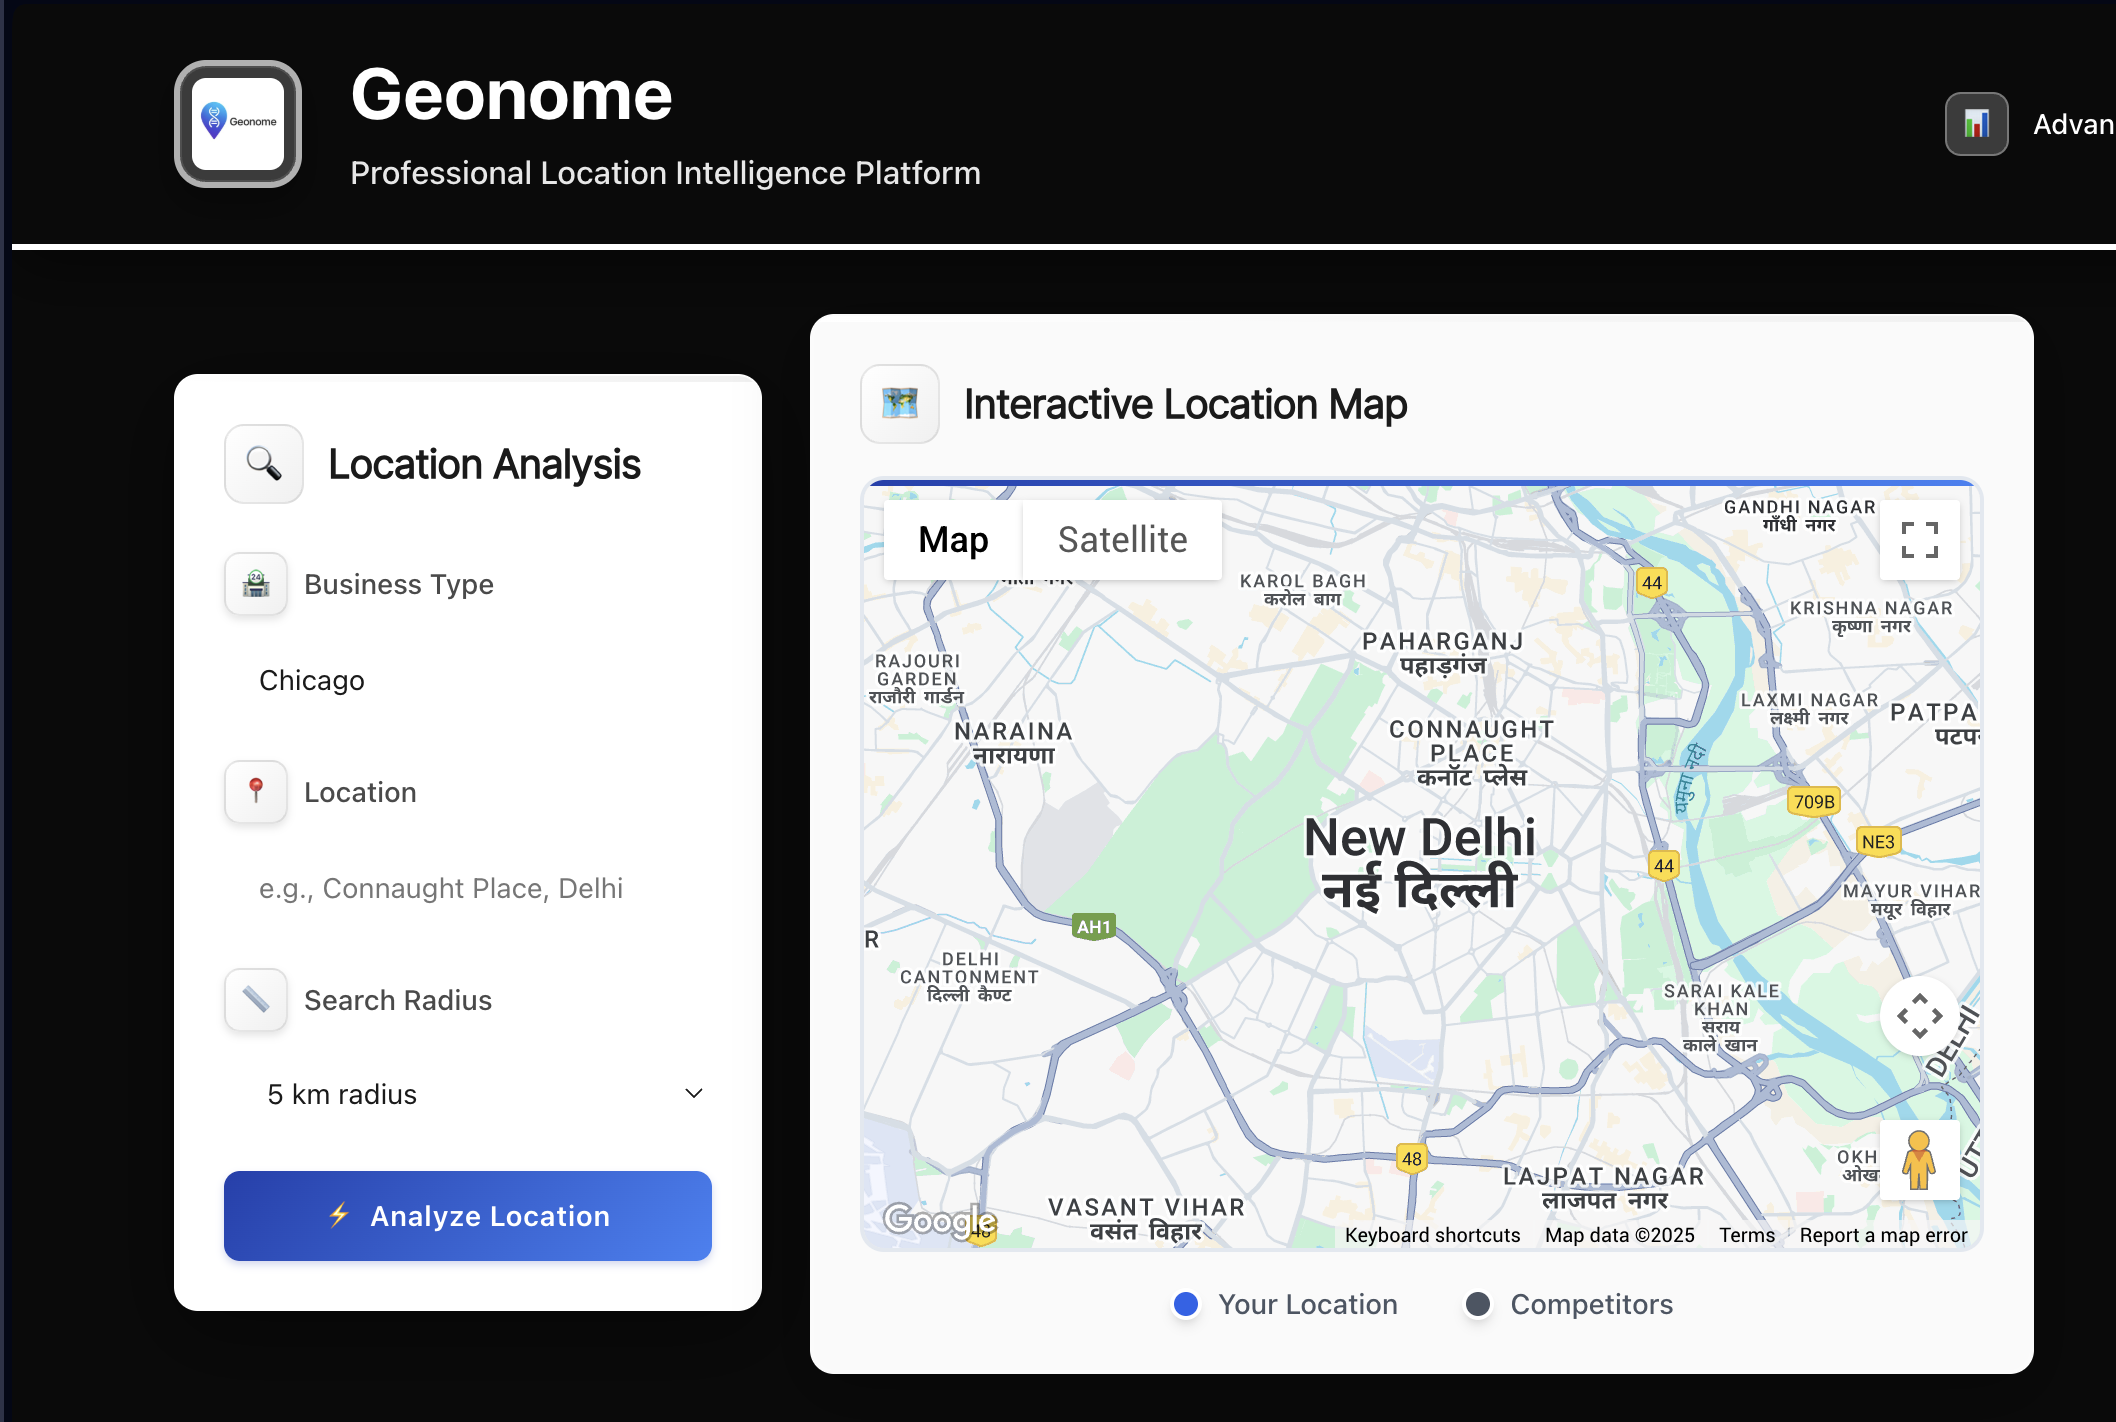The image size is (2116, 1422).
Task: Click Report a map error link
Action: coord(1883,1235)
